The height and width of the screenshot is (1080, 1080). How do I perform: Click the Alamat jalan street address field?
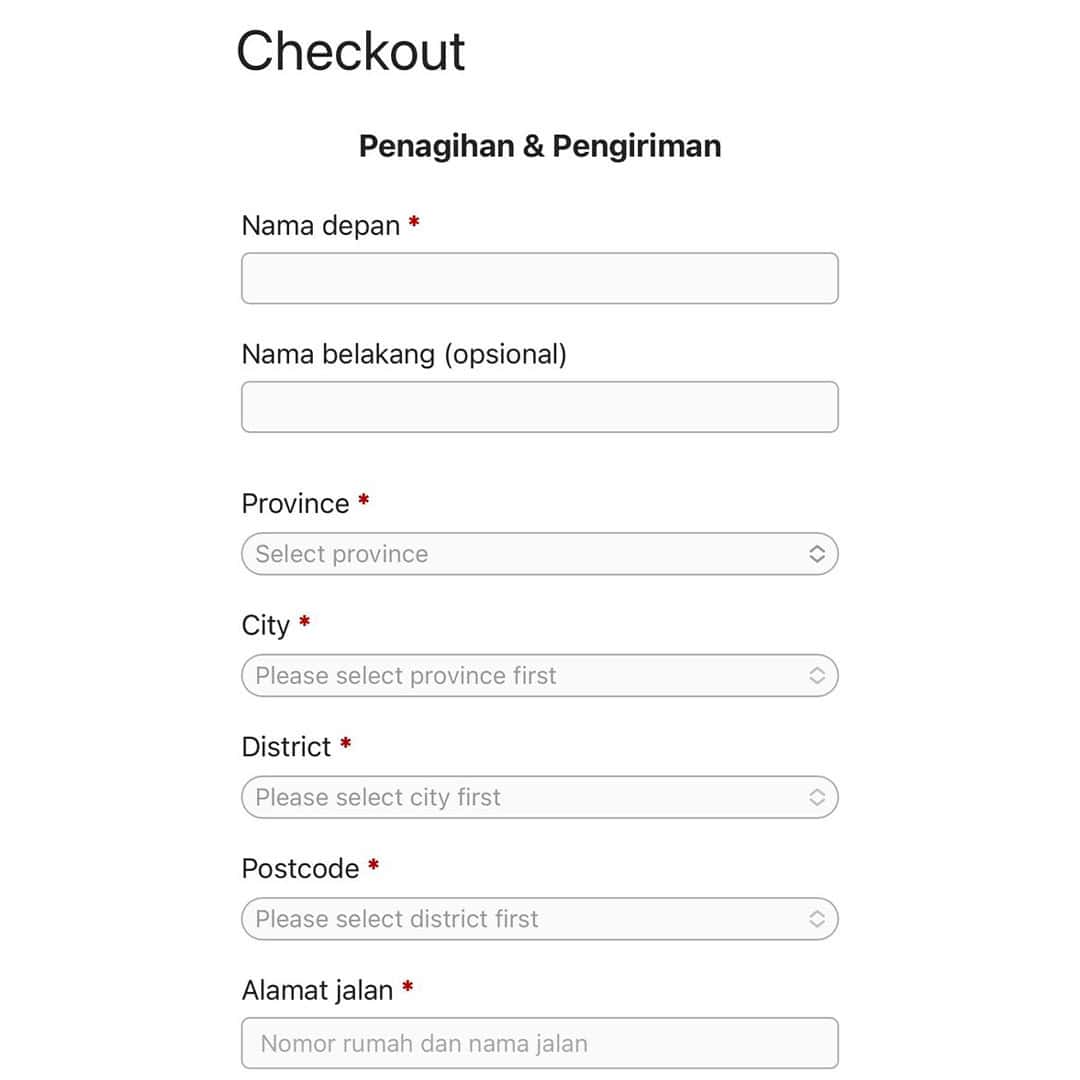539,1043
